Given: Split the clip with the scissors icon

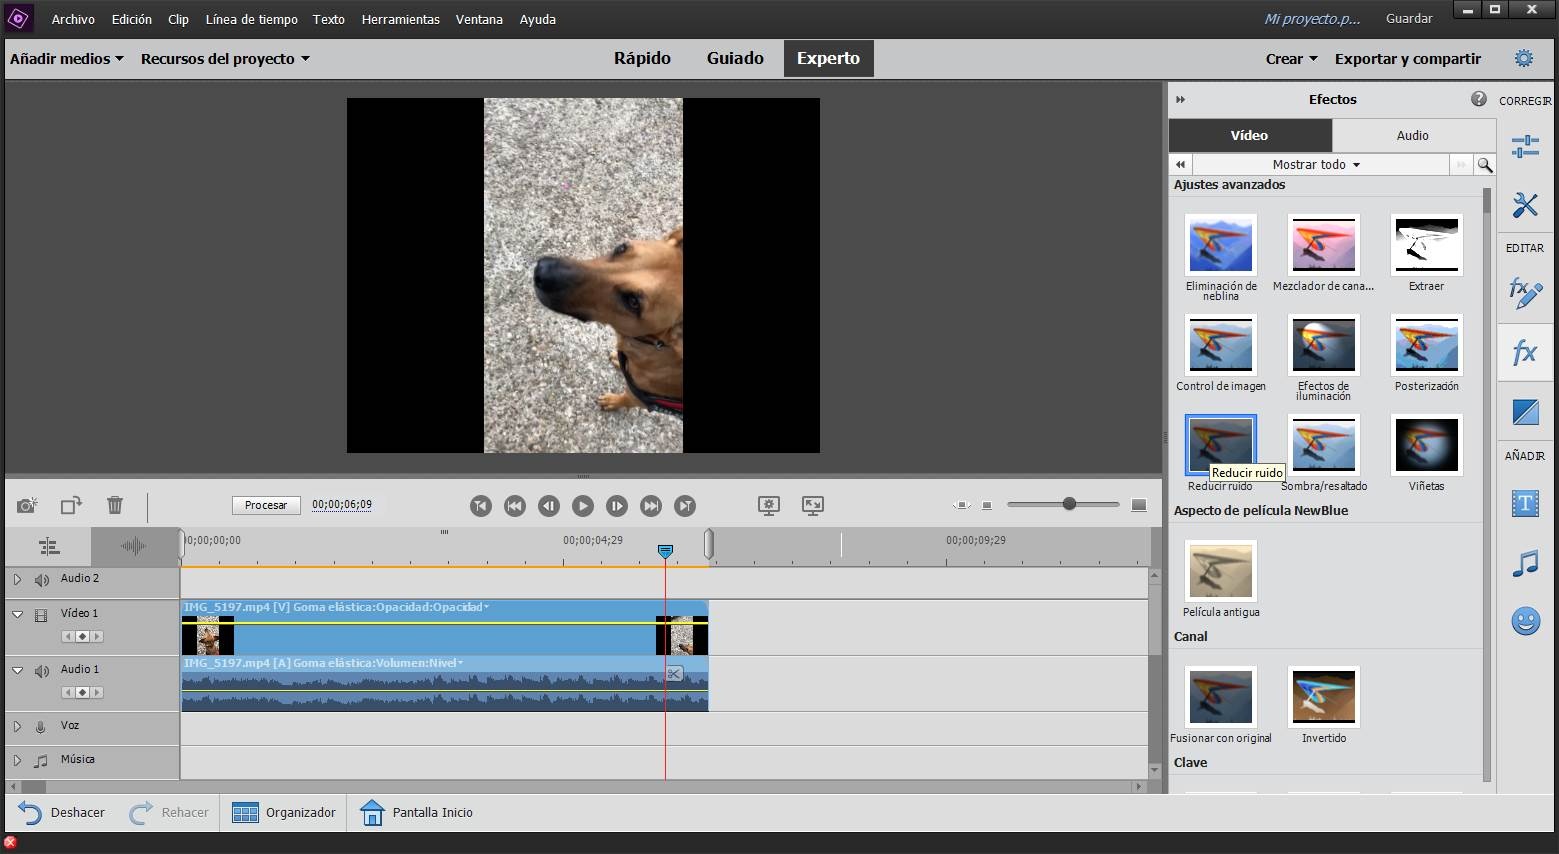Looking at the screenshot, I should point(674,674).
